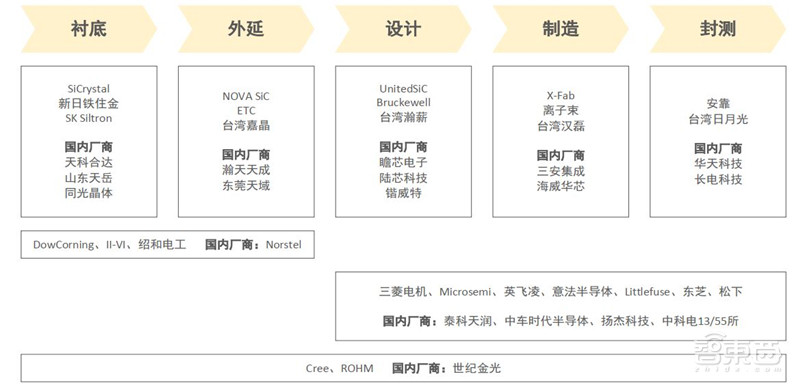This screenshot has height=389, width=800.
Task: Select ROHM in the bottom bar
Action: pos(357,369)
